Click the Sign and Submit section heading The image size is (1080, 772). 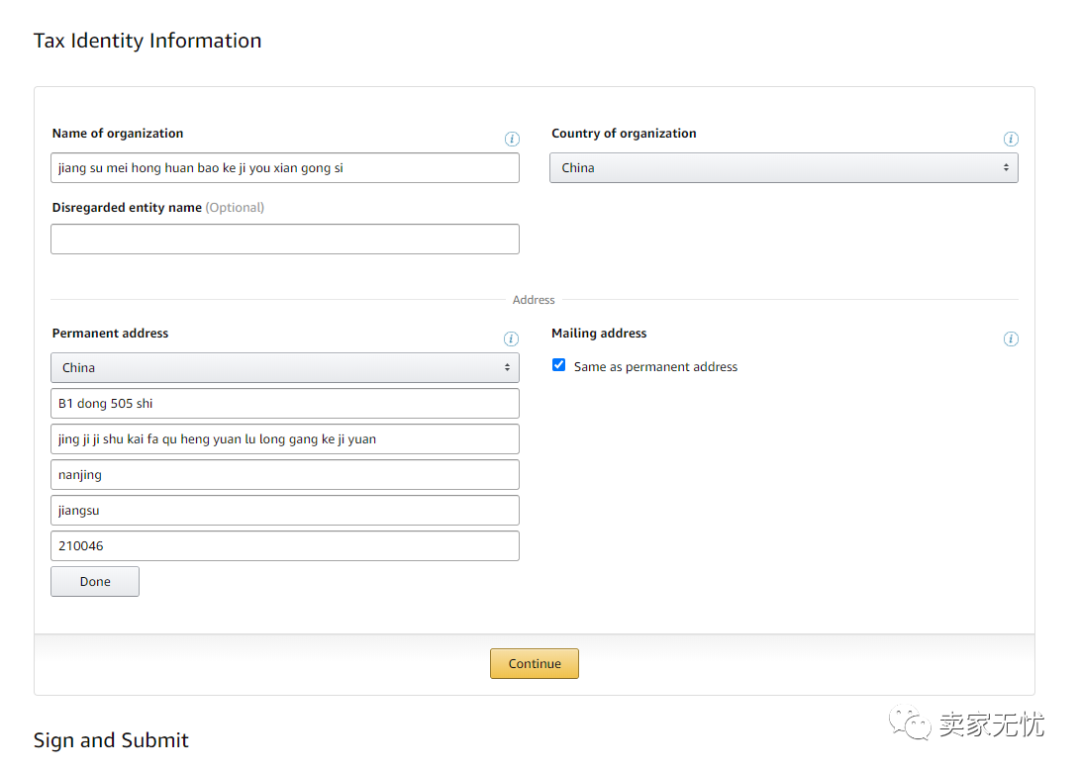click(111, 741)
